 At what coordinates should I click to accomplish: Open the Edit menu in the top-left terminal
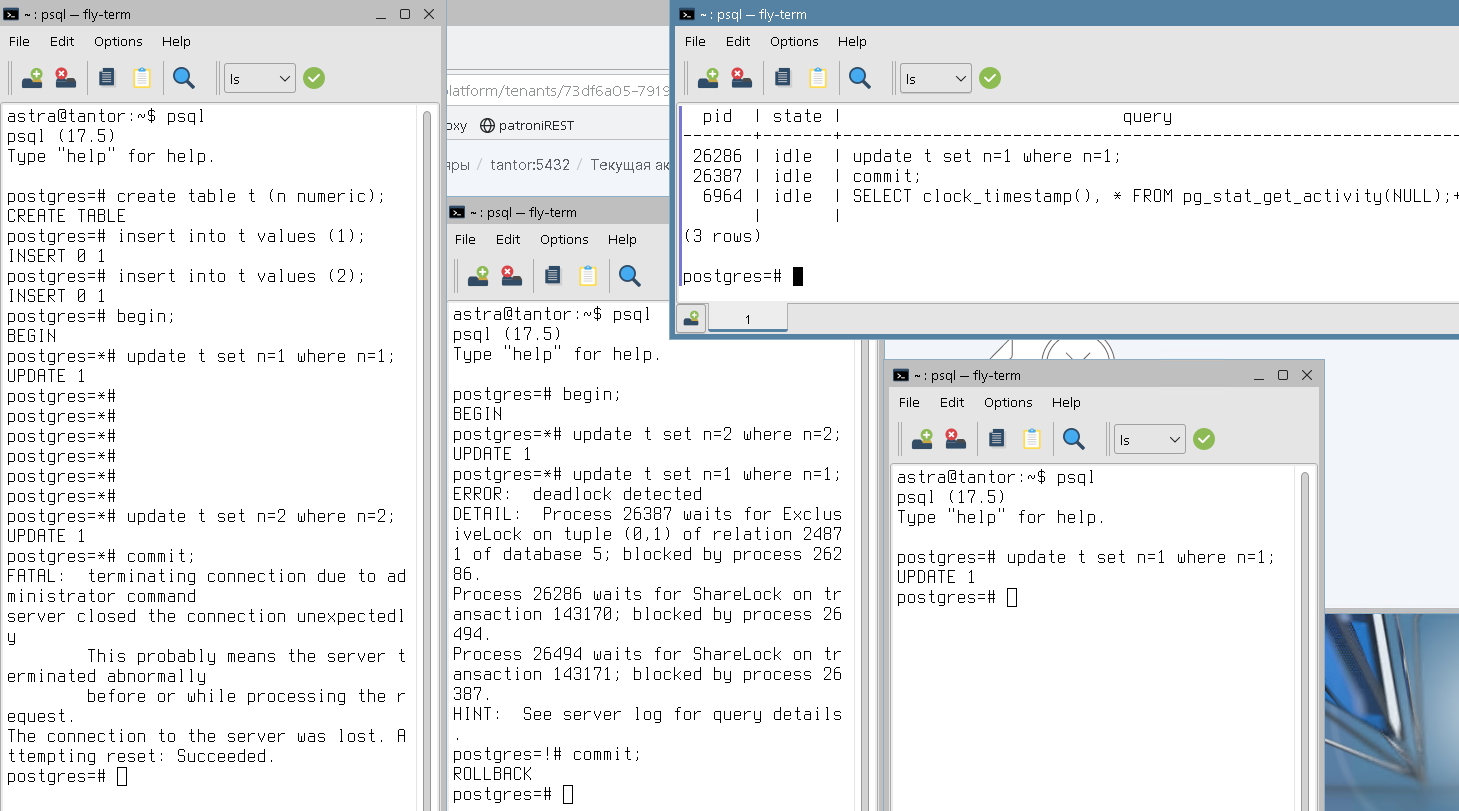tap(62, 41)
